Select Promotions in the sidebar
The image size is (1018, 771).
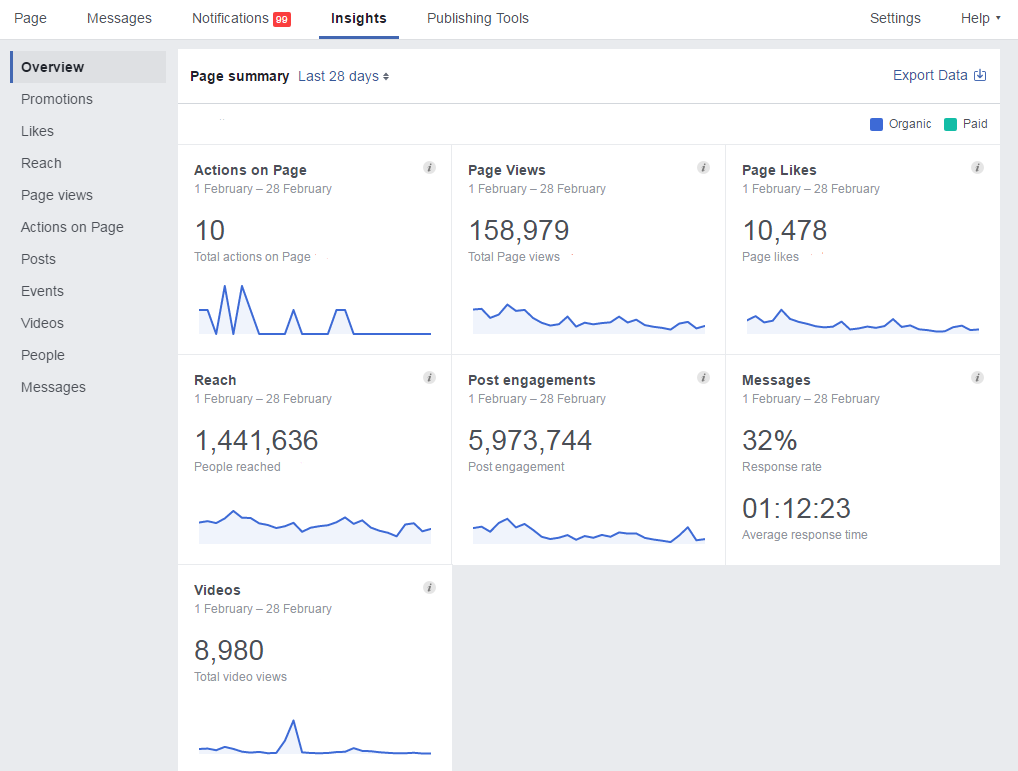click(x=57, y=99)
